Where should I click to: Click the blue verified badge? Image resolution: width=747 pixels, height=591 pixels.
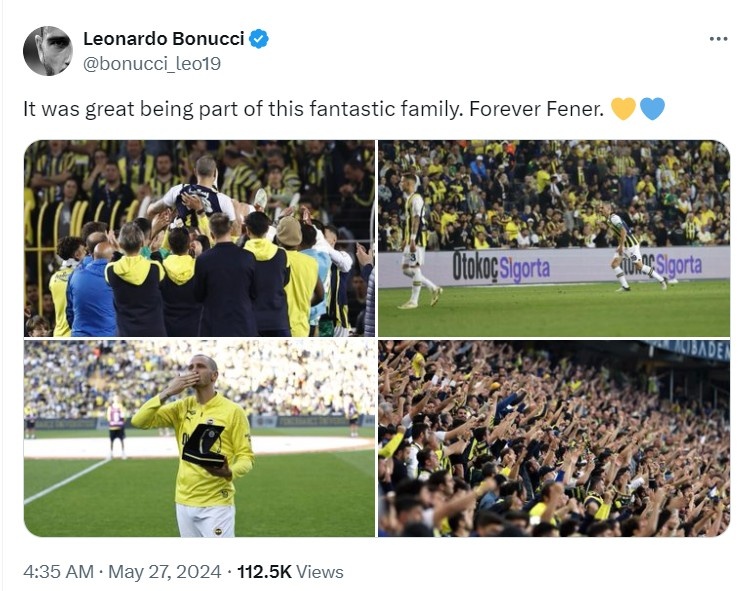pyautogui.click(x=259, y=39)
